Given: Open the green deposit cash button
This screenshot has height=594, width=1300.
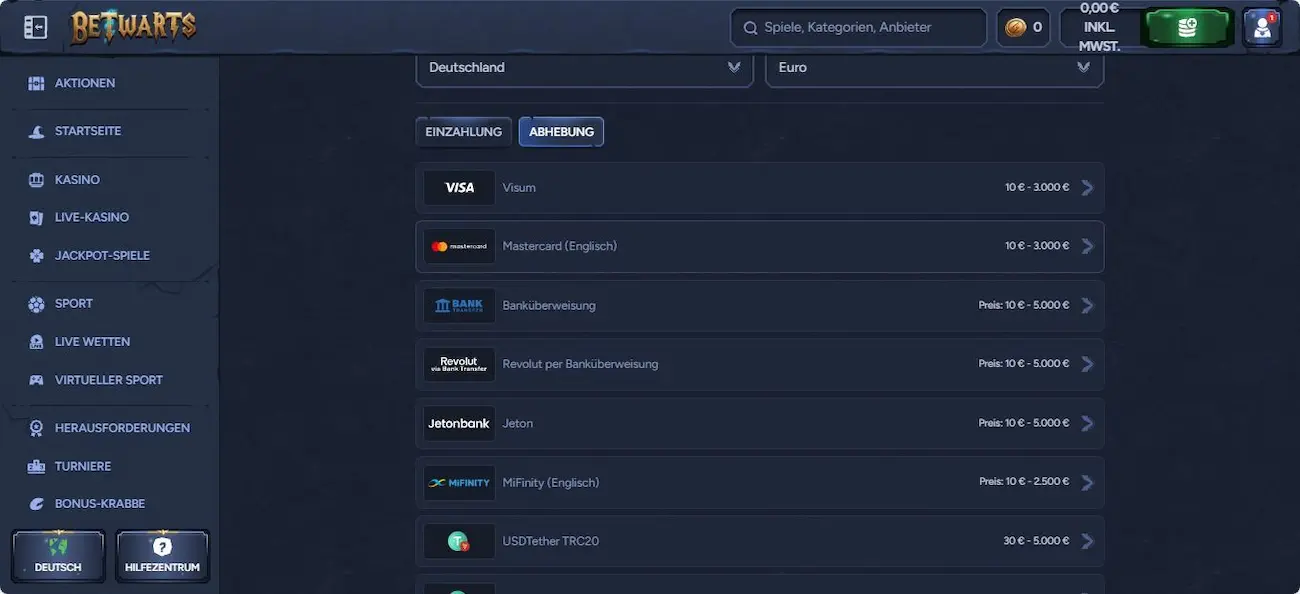Looking at the screenshot, I should [1187, 28].
